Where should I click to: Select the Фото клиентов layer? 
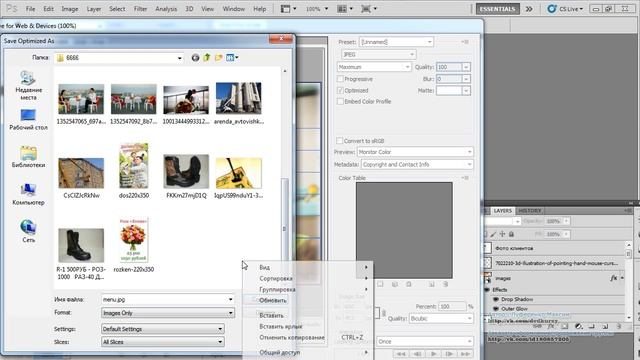[555, 248]
